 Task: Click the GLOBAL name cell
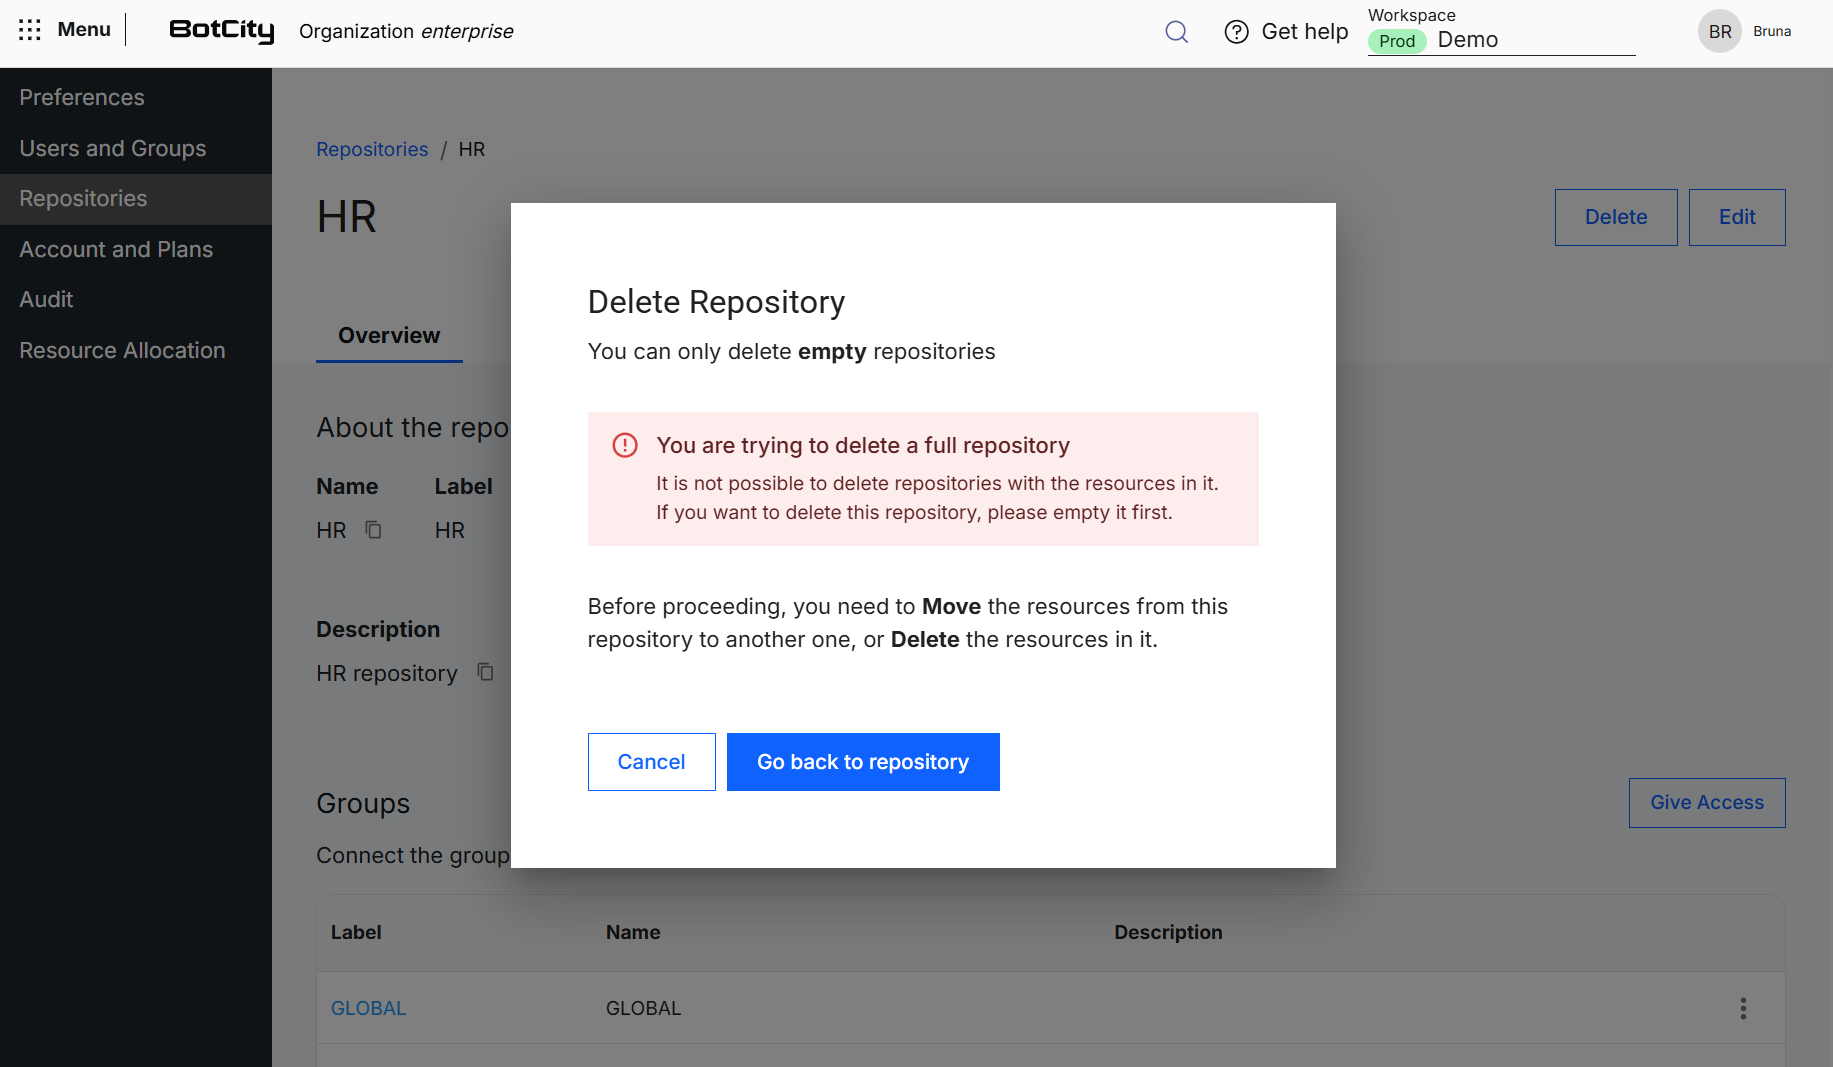coord(643,1008)
